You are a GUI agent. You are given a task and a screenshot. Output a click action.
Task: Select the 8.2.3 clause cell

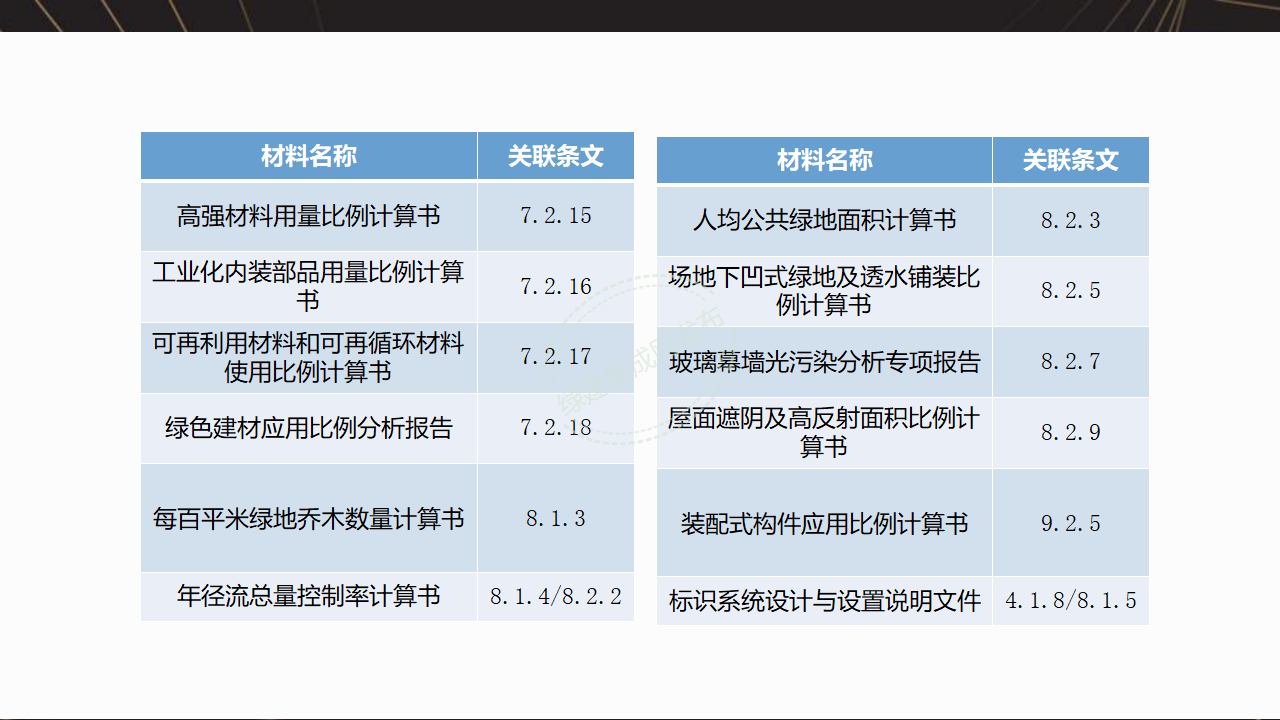pos(1071,220)
